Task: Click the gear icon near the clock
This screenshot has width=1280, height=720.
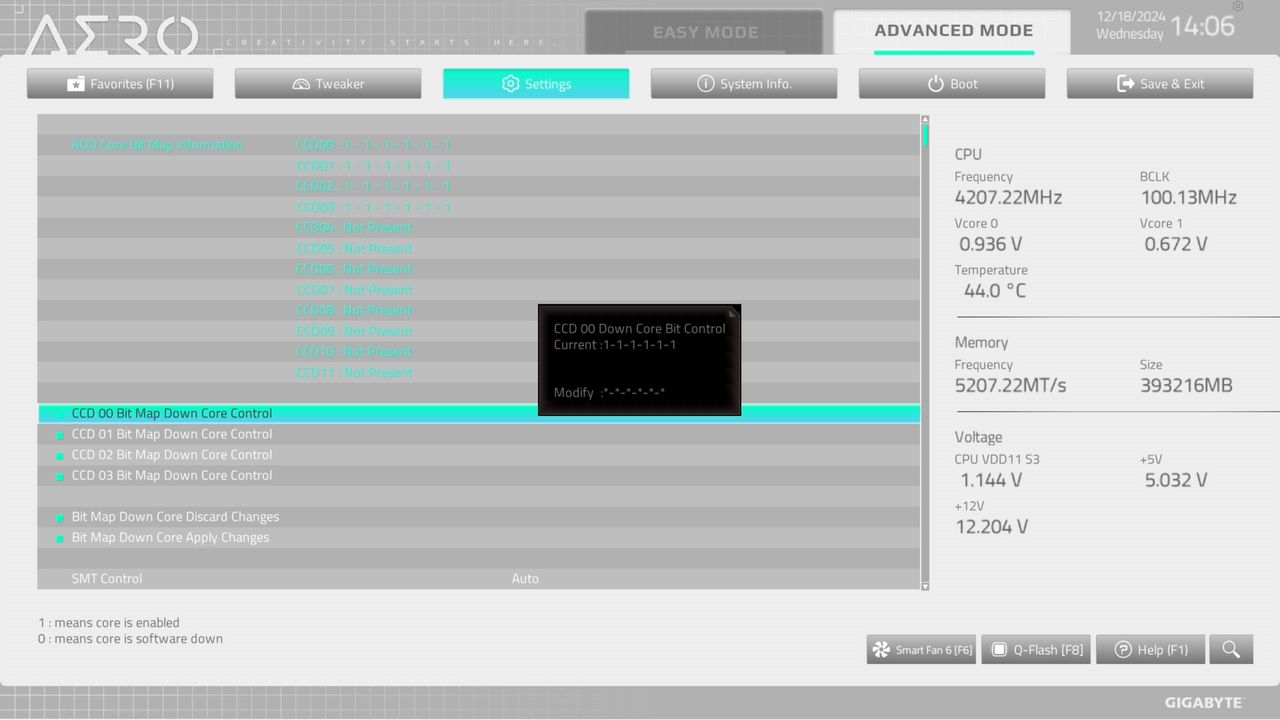Action: click(x=1238, y=7)
